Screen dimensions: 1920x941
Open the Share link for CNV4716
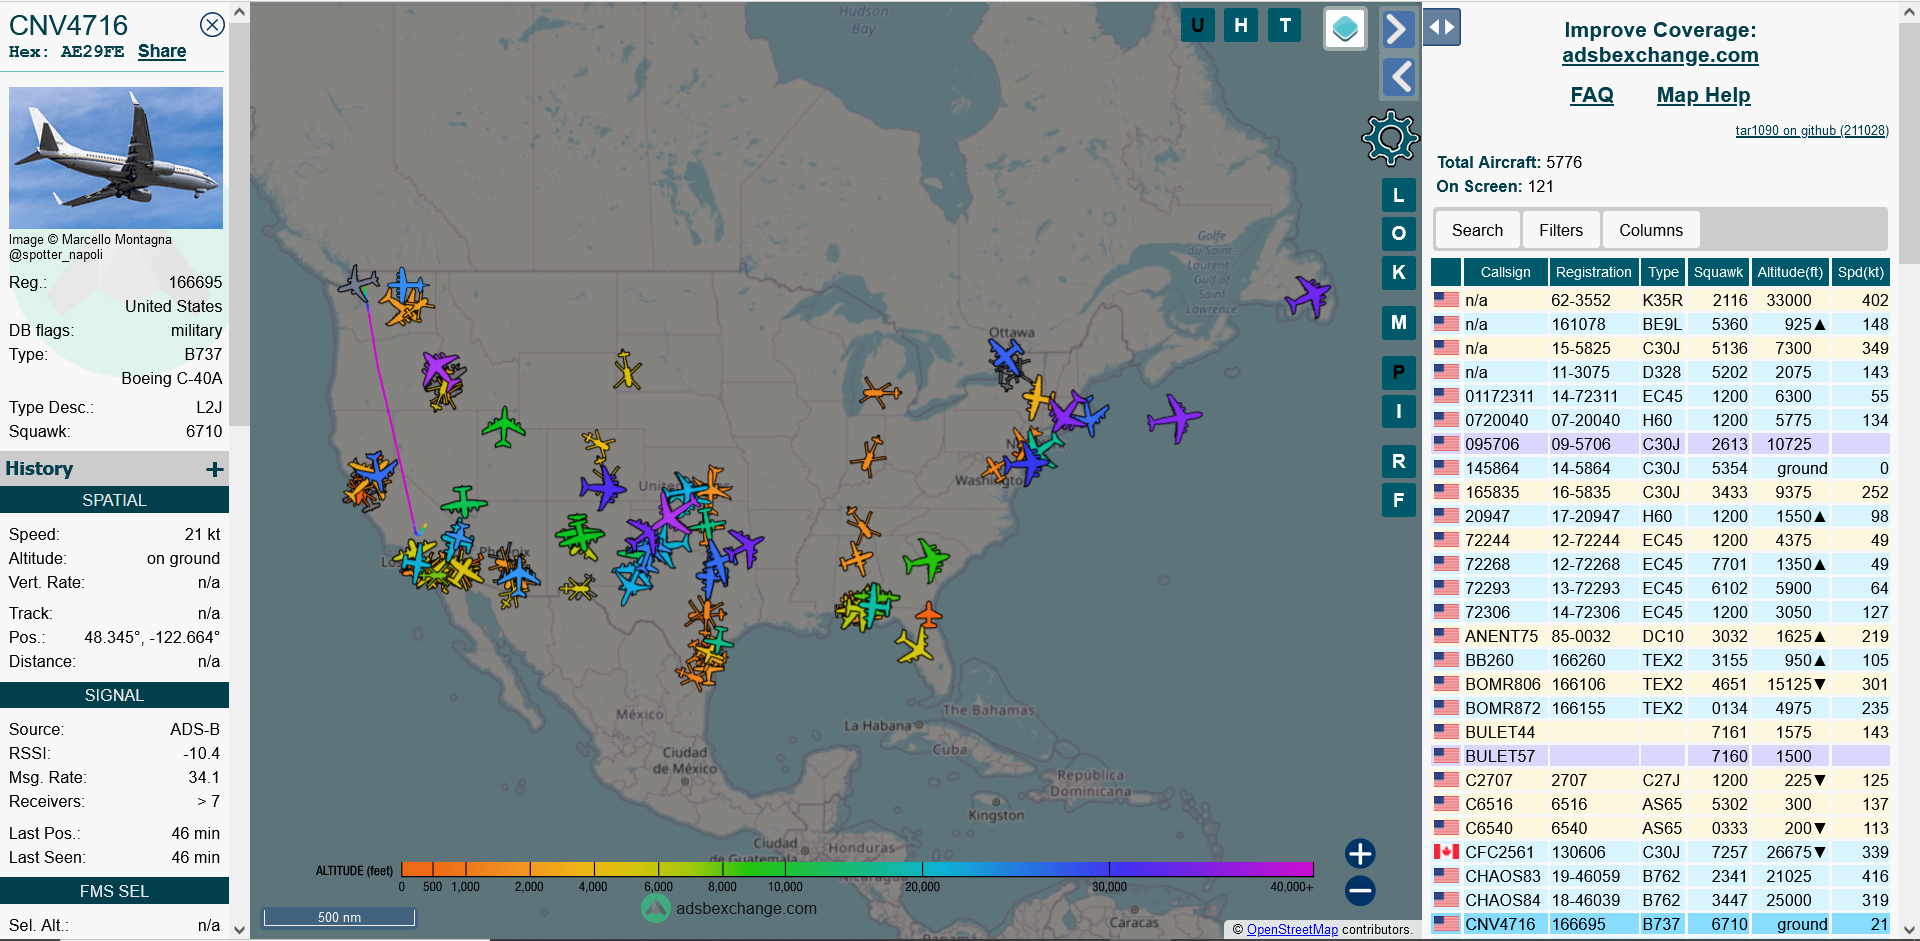point(162,51)
